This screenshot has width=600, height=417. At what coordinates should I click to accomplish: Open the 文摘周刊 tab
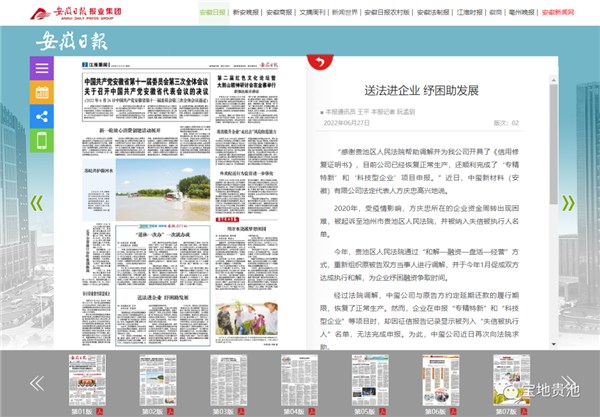coord(312,12)
